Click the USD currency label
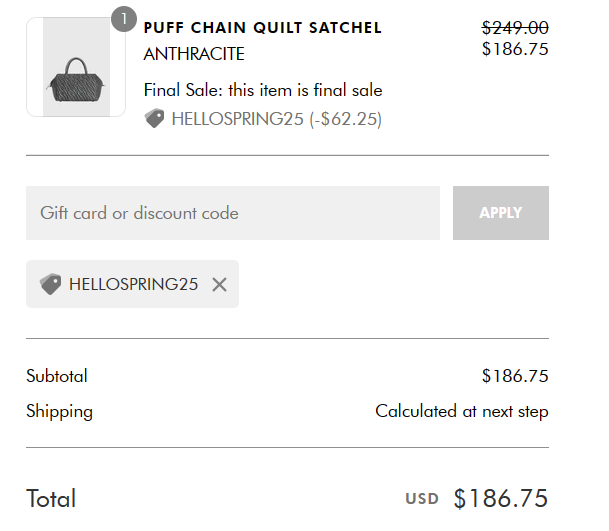The width and height of the screenshot is (609, 531). (x=422, y=499)
